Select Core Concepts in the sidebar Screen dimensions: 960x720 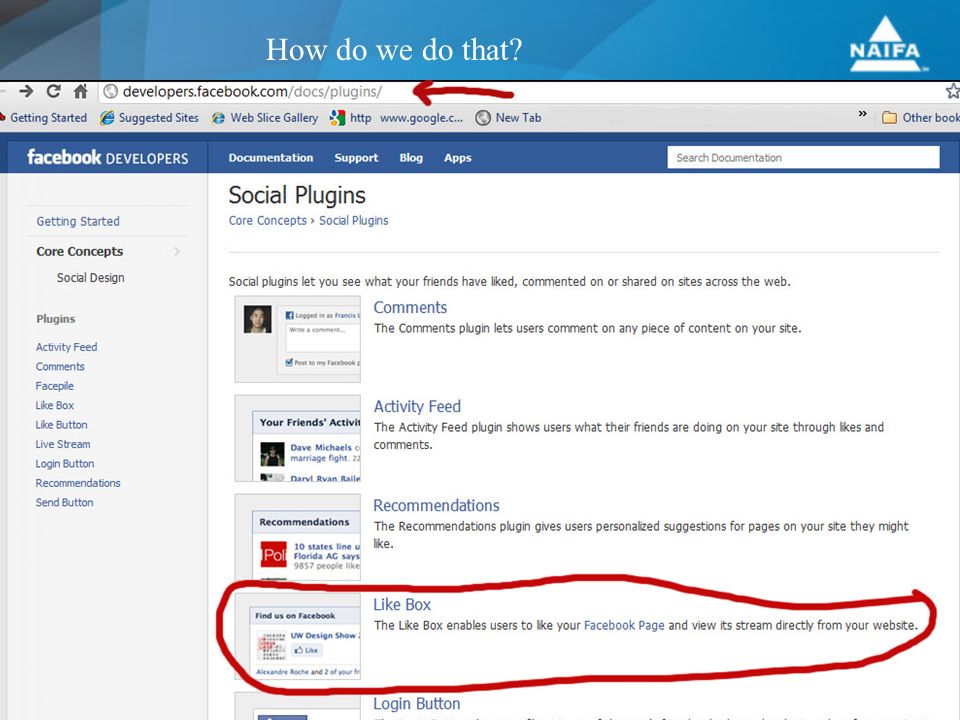point(80,252)
